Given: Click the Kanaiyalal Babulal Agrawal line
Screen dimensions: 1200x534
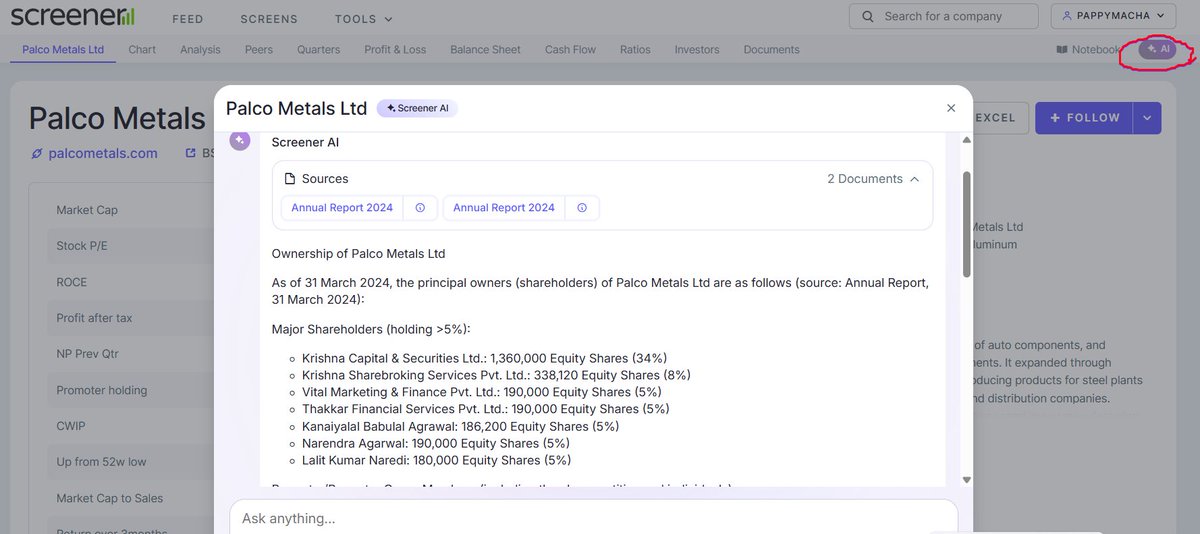Looking at the screenshot, I should coord(460,426).
